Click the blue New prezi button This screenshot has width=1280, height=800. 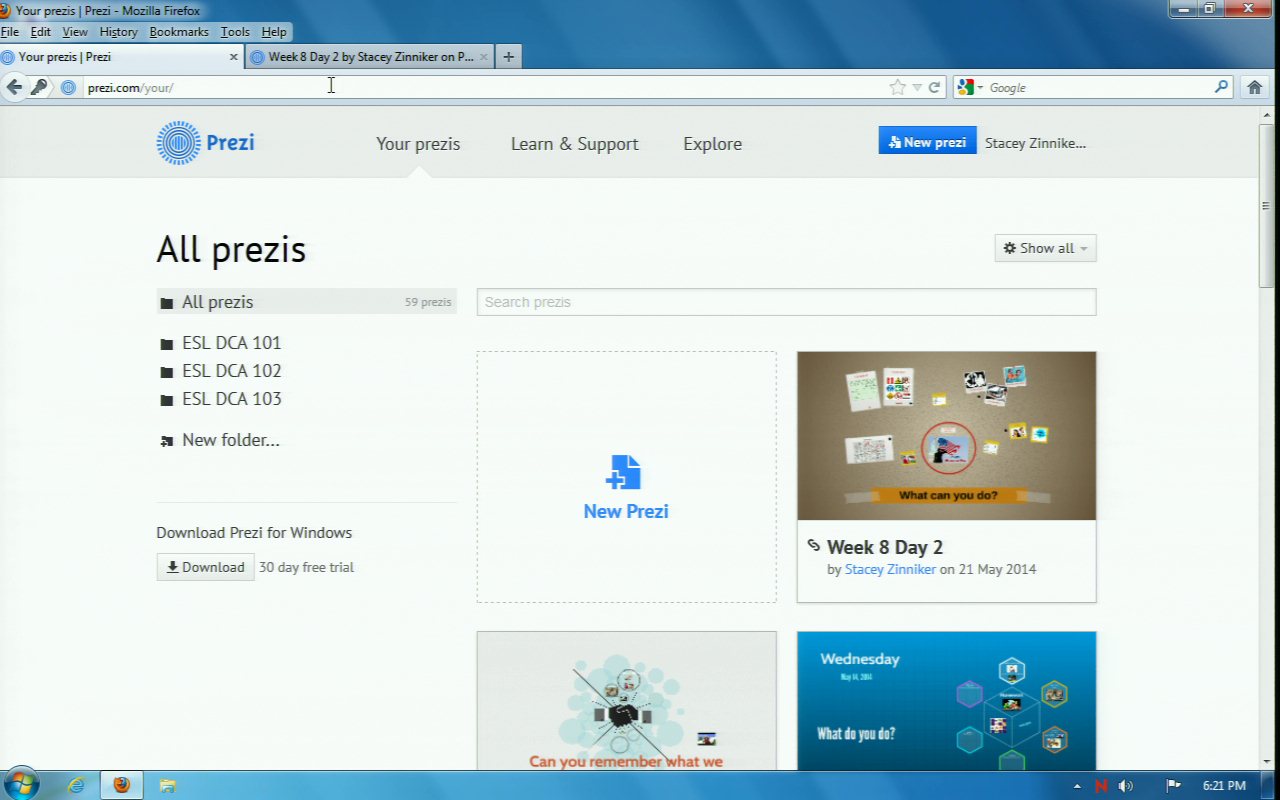pos(927,142)
